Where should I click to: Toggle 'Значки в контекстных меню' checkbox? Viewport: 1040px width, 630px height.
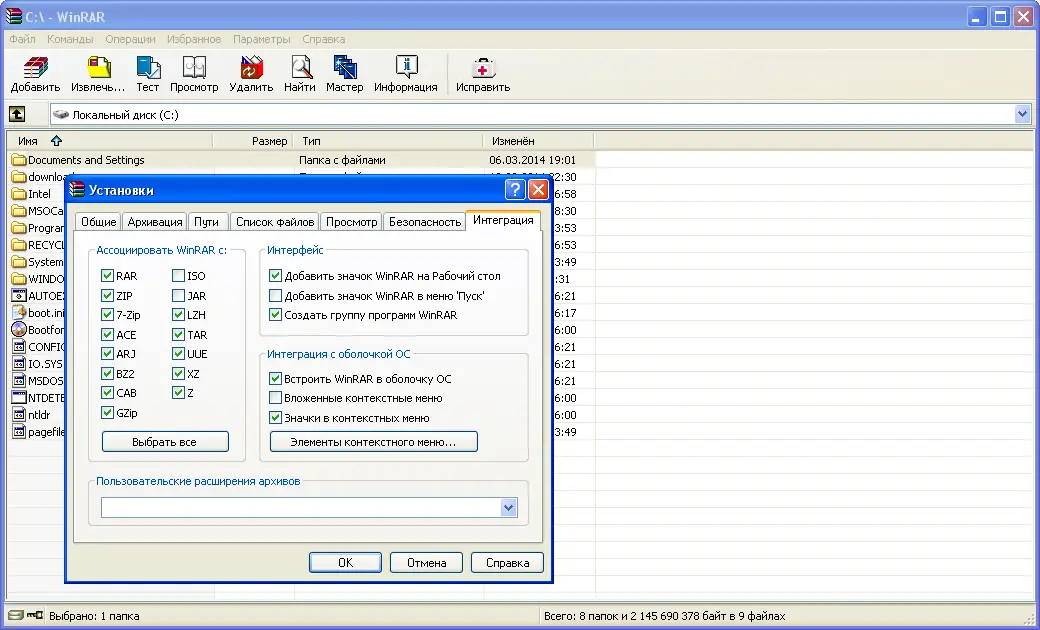pyautogui.click(x=275, y=418)
